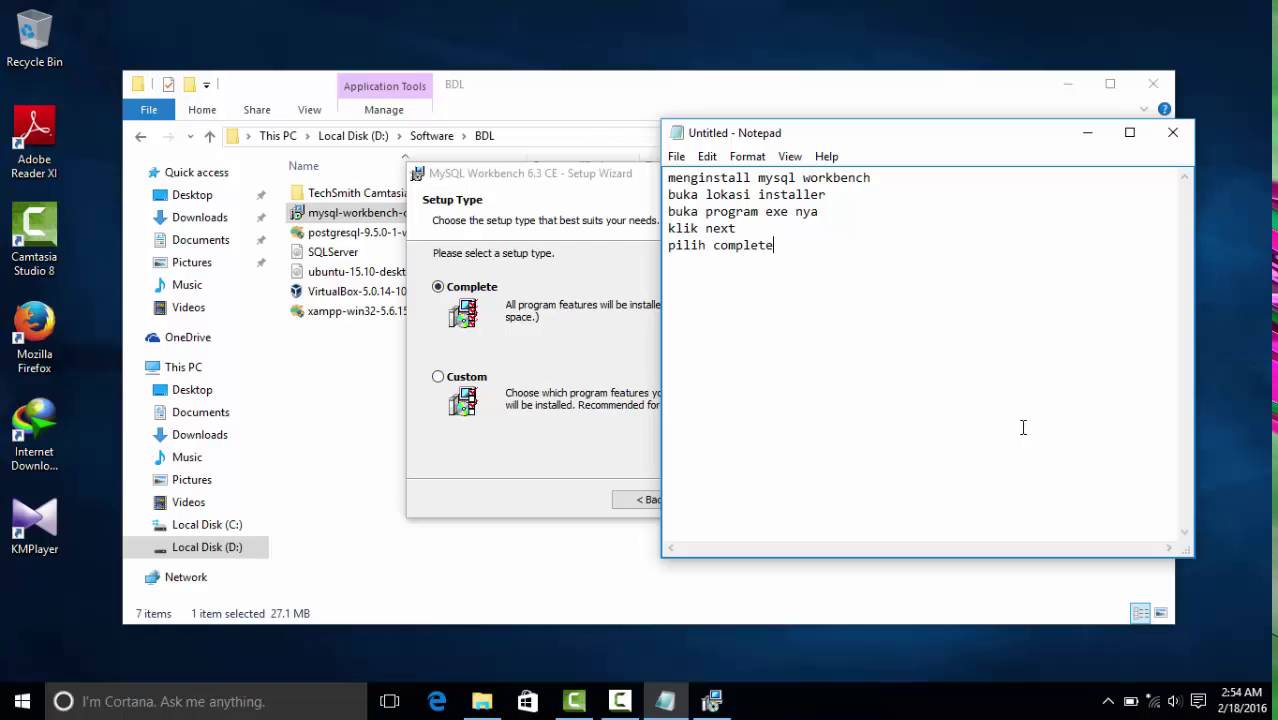Go up one folder level in Explorer
This screenshot has height=720, width=1278.
point(209,136)
